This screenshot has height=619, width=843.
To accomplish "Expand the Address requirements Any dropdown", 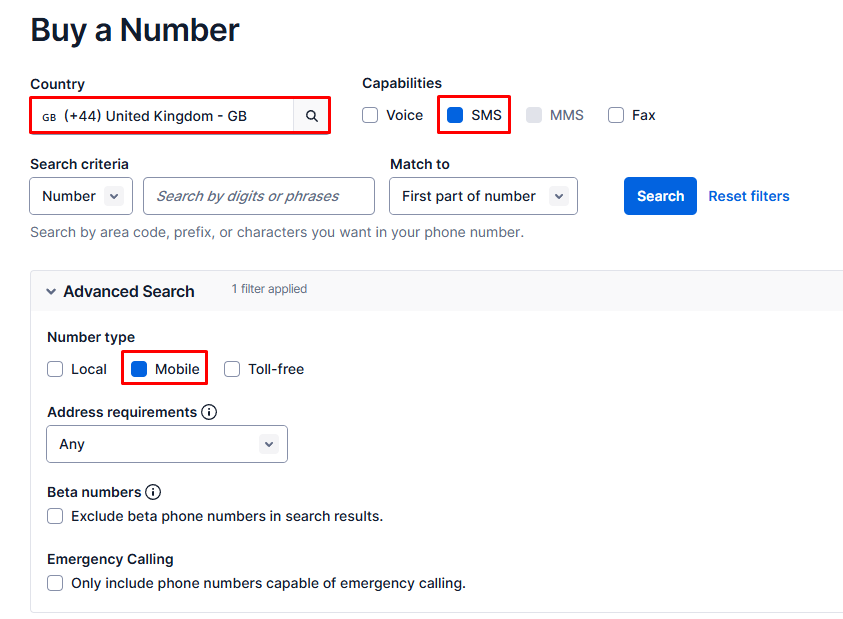I will (x=166, y=444).
